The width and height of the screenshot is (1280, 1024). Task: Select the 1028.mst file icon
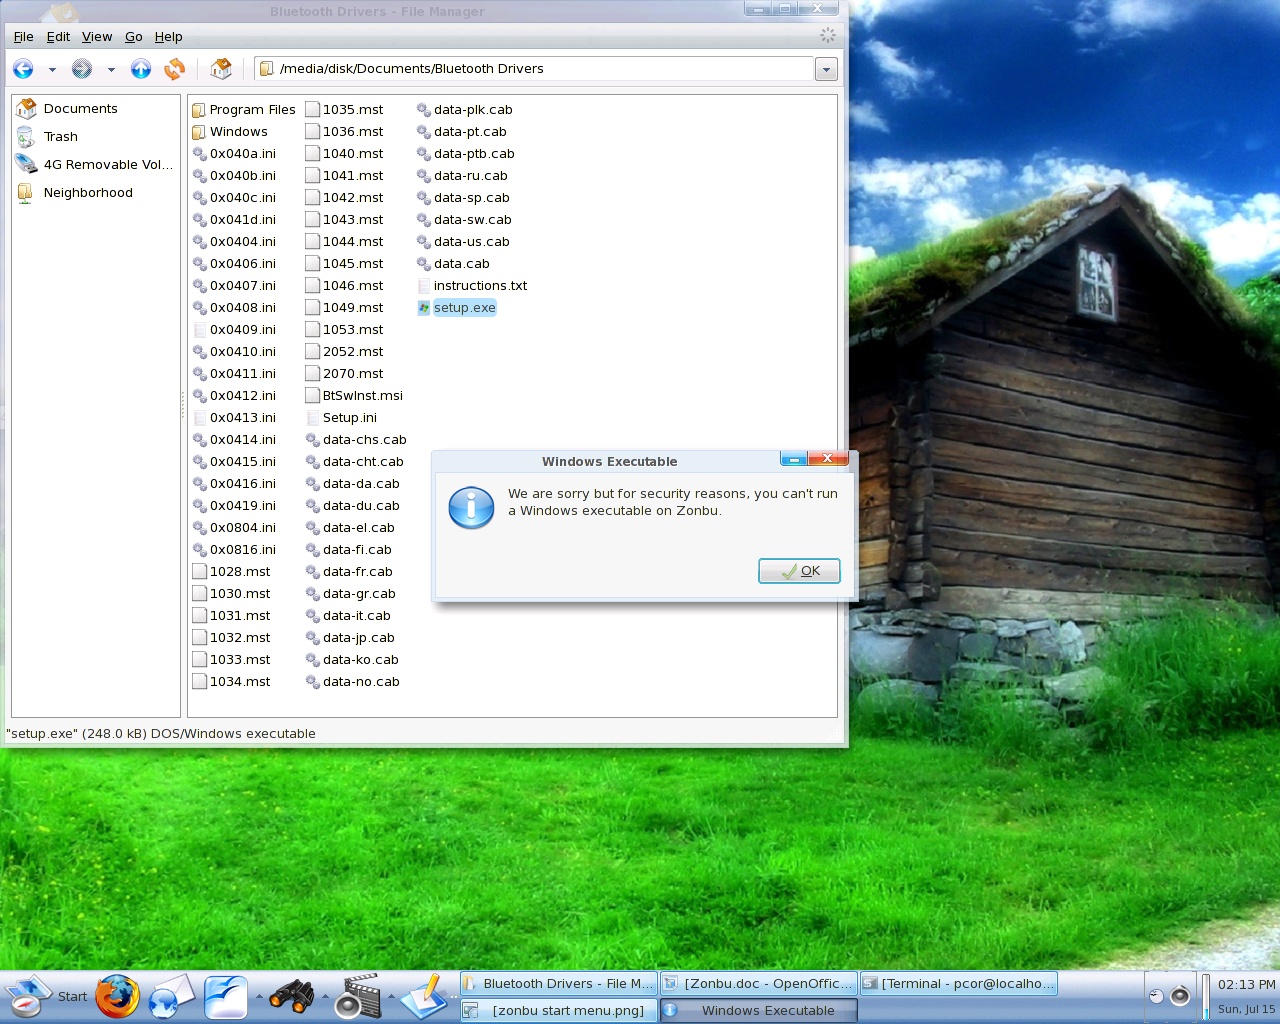click(199, 572)
